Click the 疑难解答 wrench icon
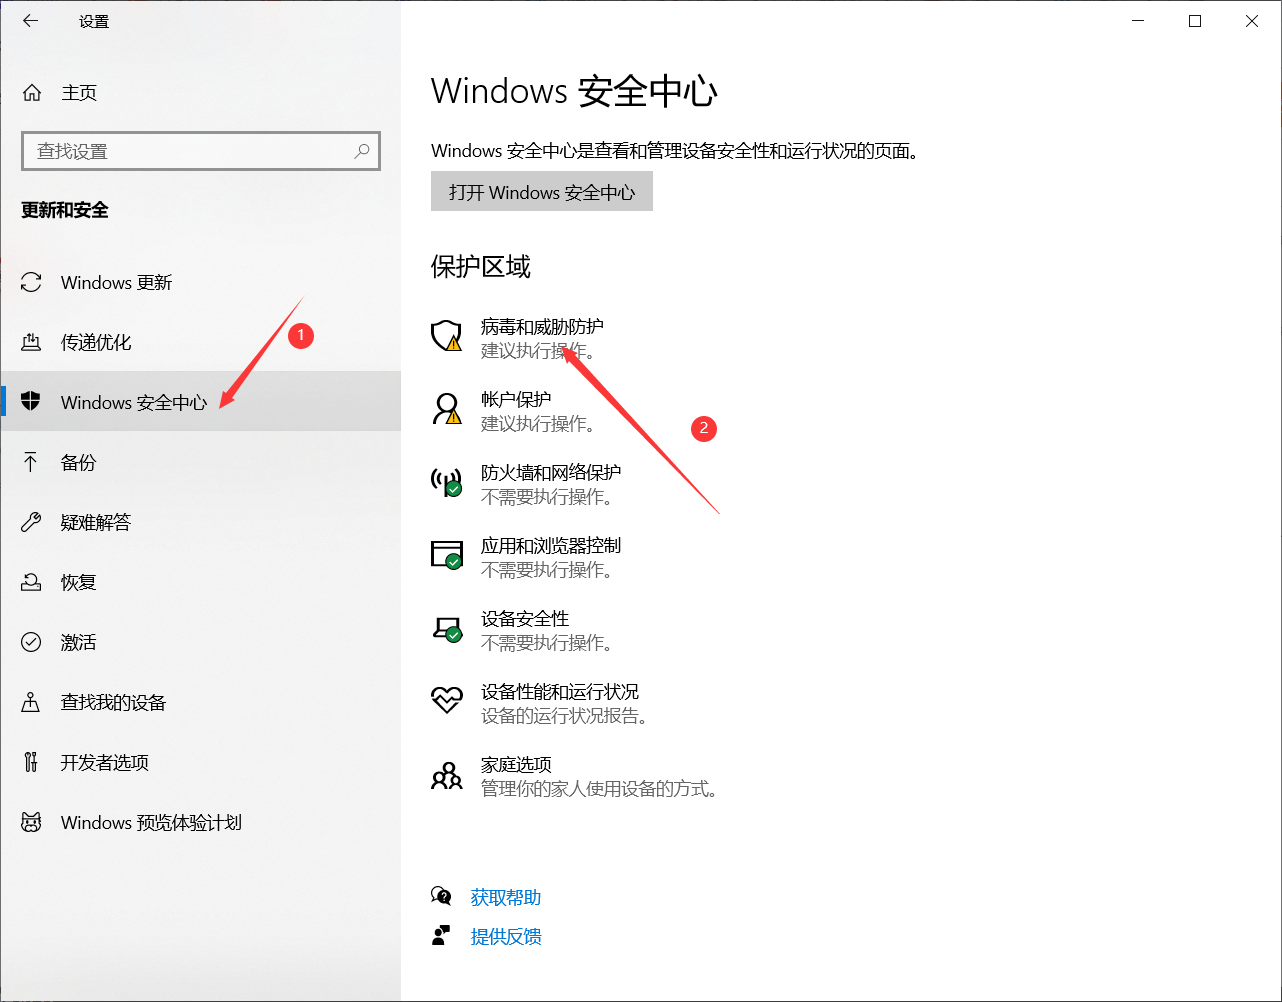 (31, 522)
